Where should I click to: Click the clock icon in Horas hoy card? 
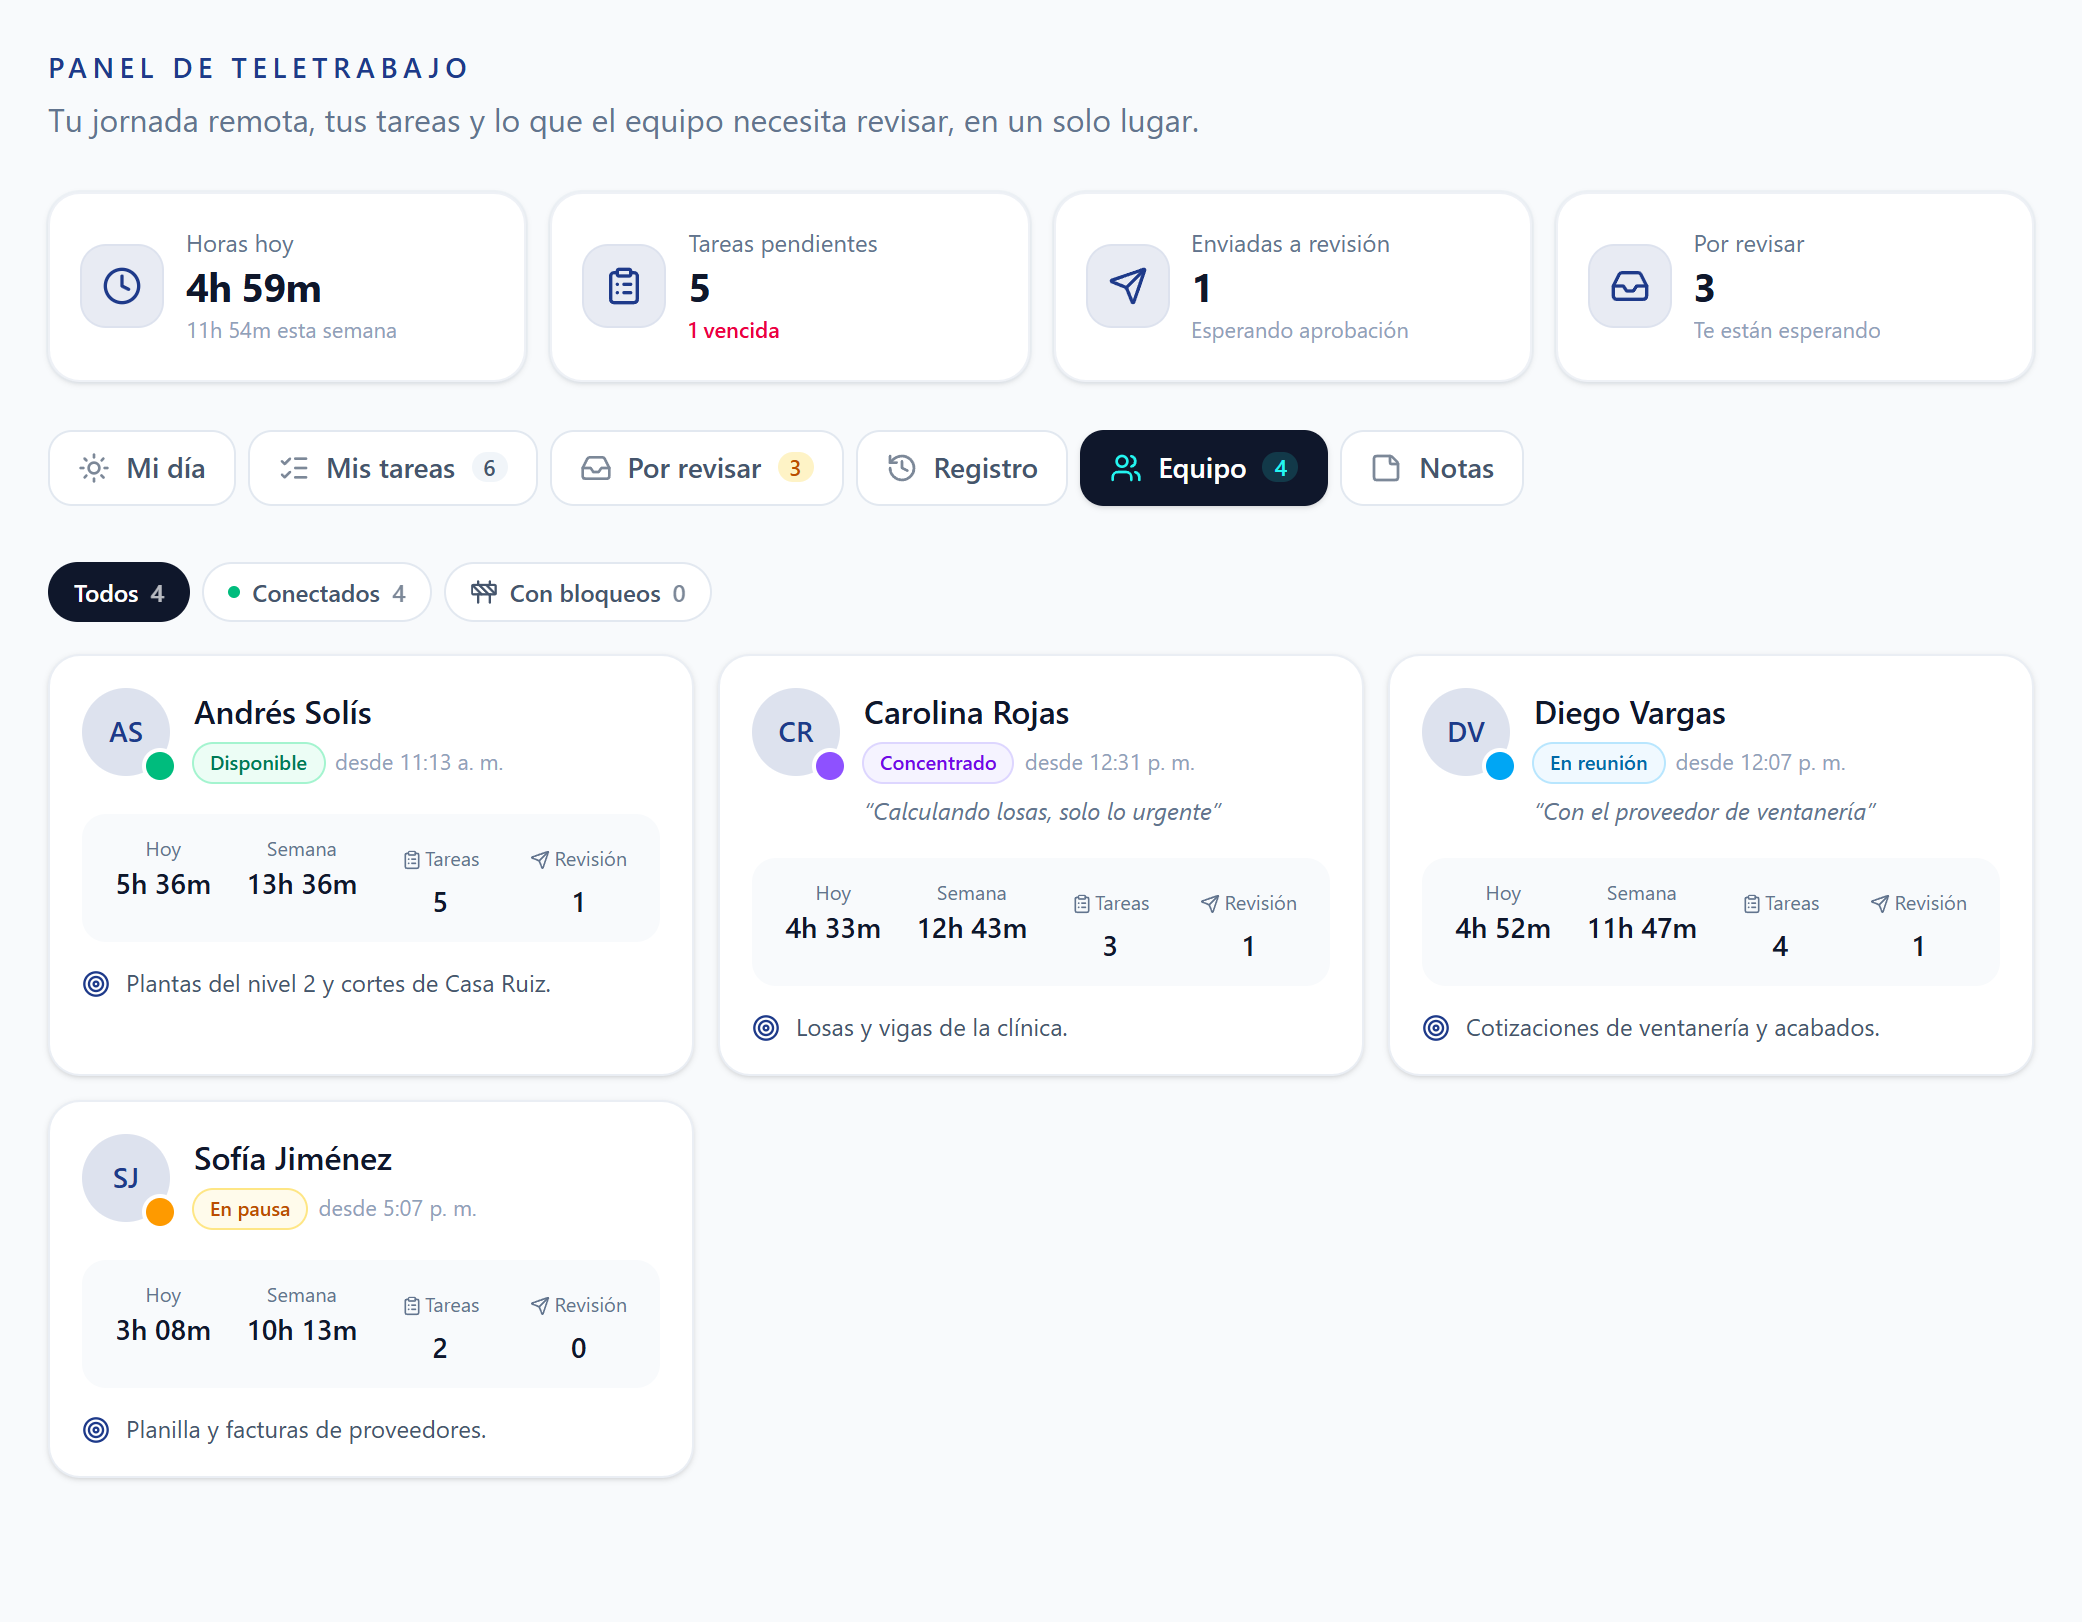coord(122,286)
